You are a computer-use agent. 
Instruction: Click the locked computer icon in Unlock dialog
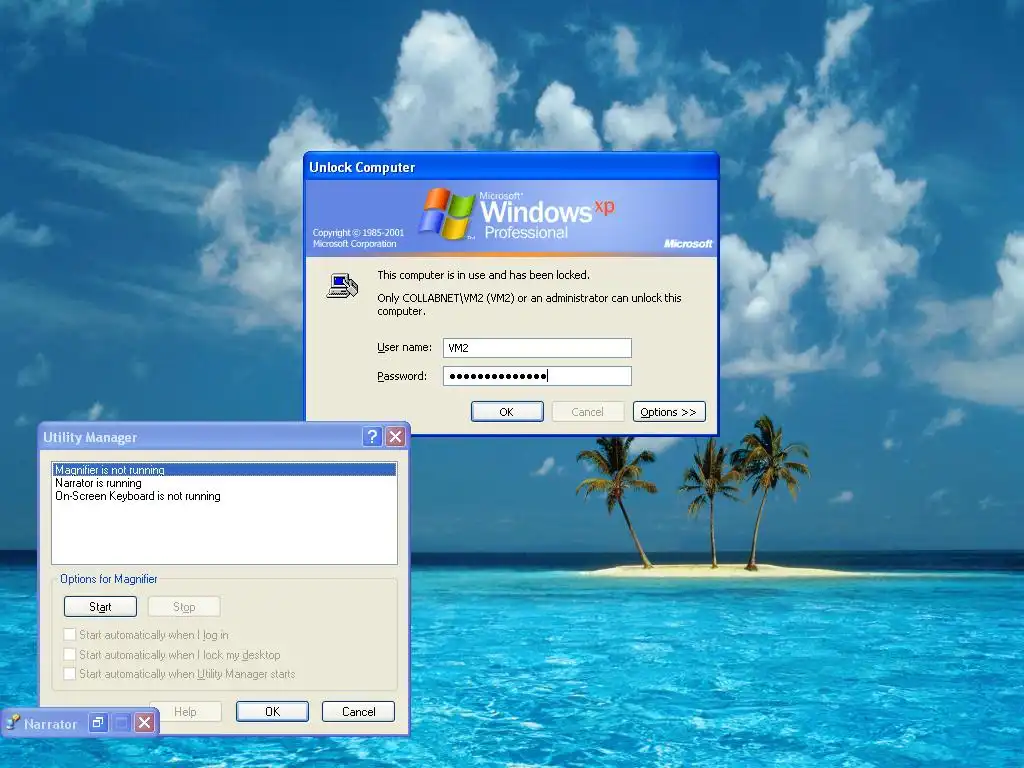342,286
